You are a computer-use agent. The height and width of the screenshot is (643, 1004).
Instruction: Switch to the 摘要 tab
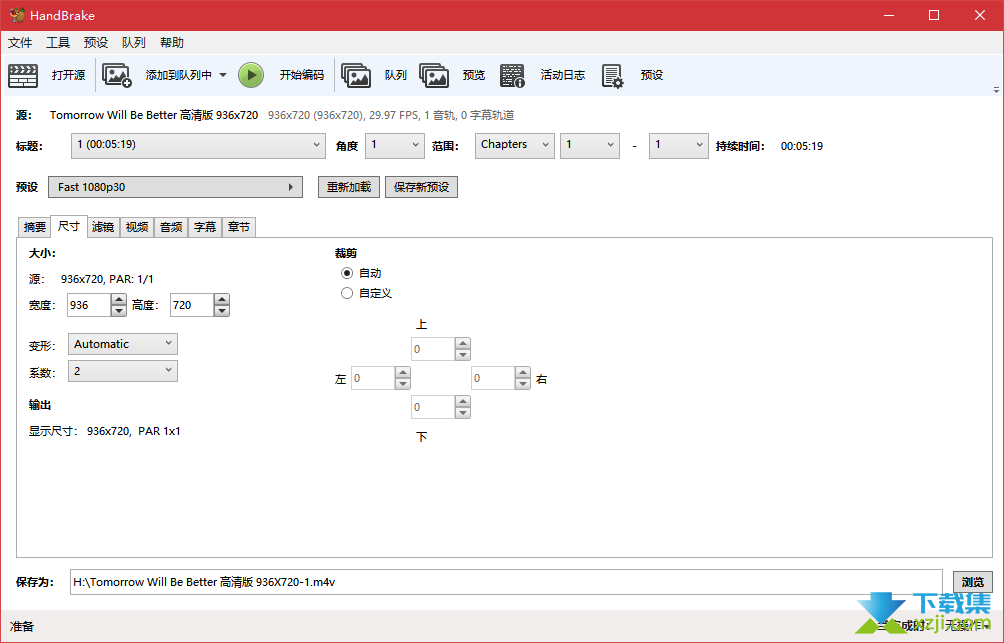tap(35, 227)
